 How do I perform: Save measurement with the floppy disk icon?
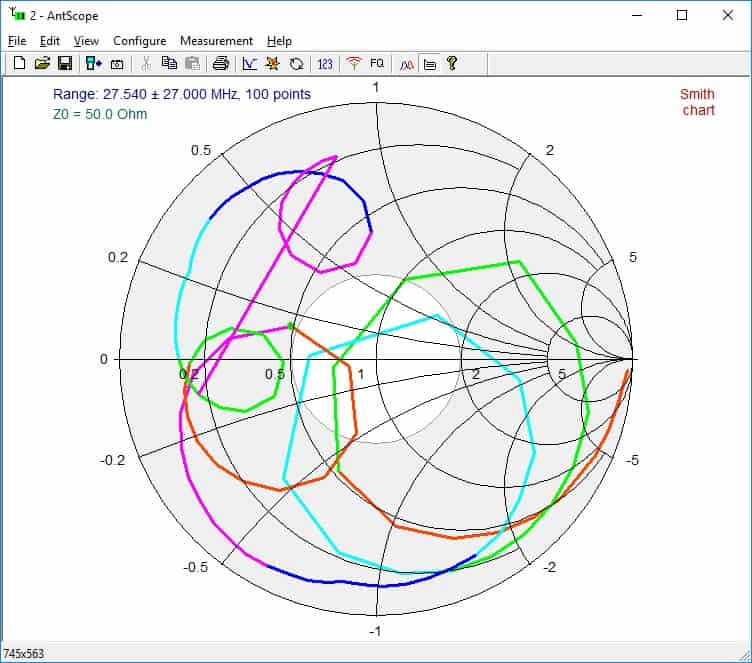pos(65,63)
